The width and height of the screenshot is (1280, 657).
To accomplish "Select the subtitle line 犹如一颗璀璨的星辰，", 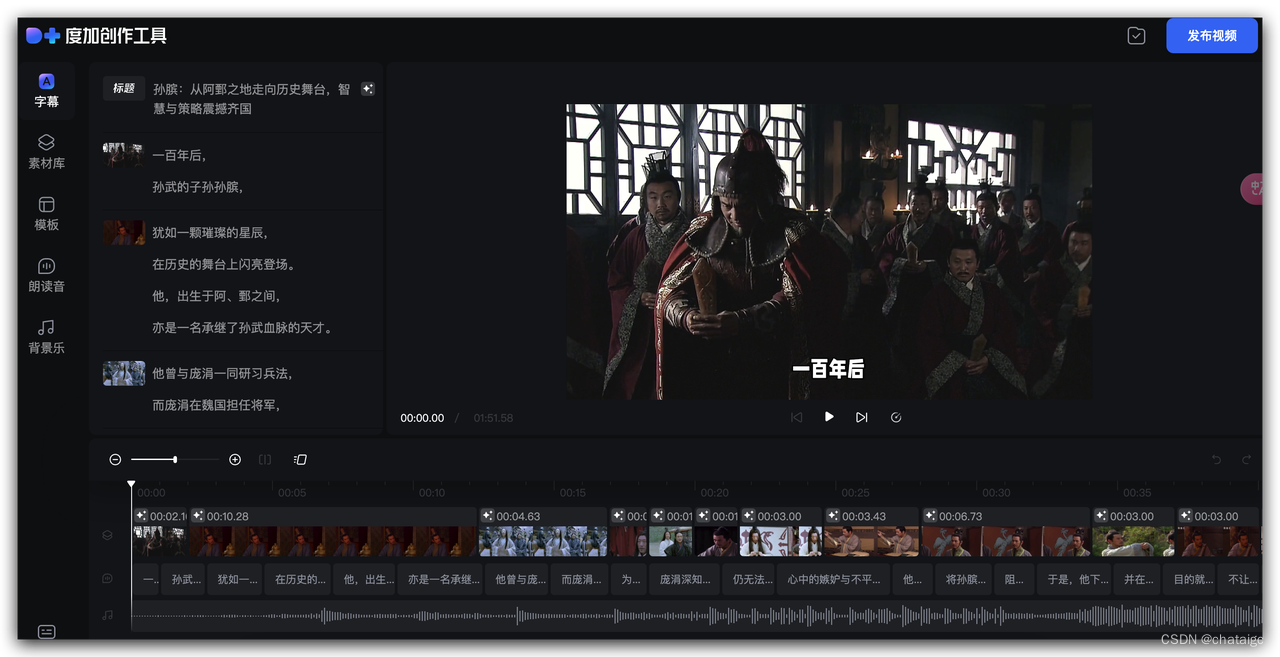I will pos(210,232).
